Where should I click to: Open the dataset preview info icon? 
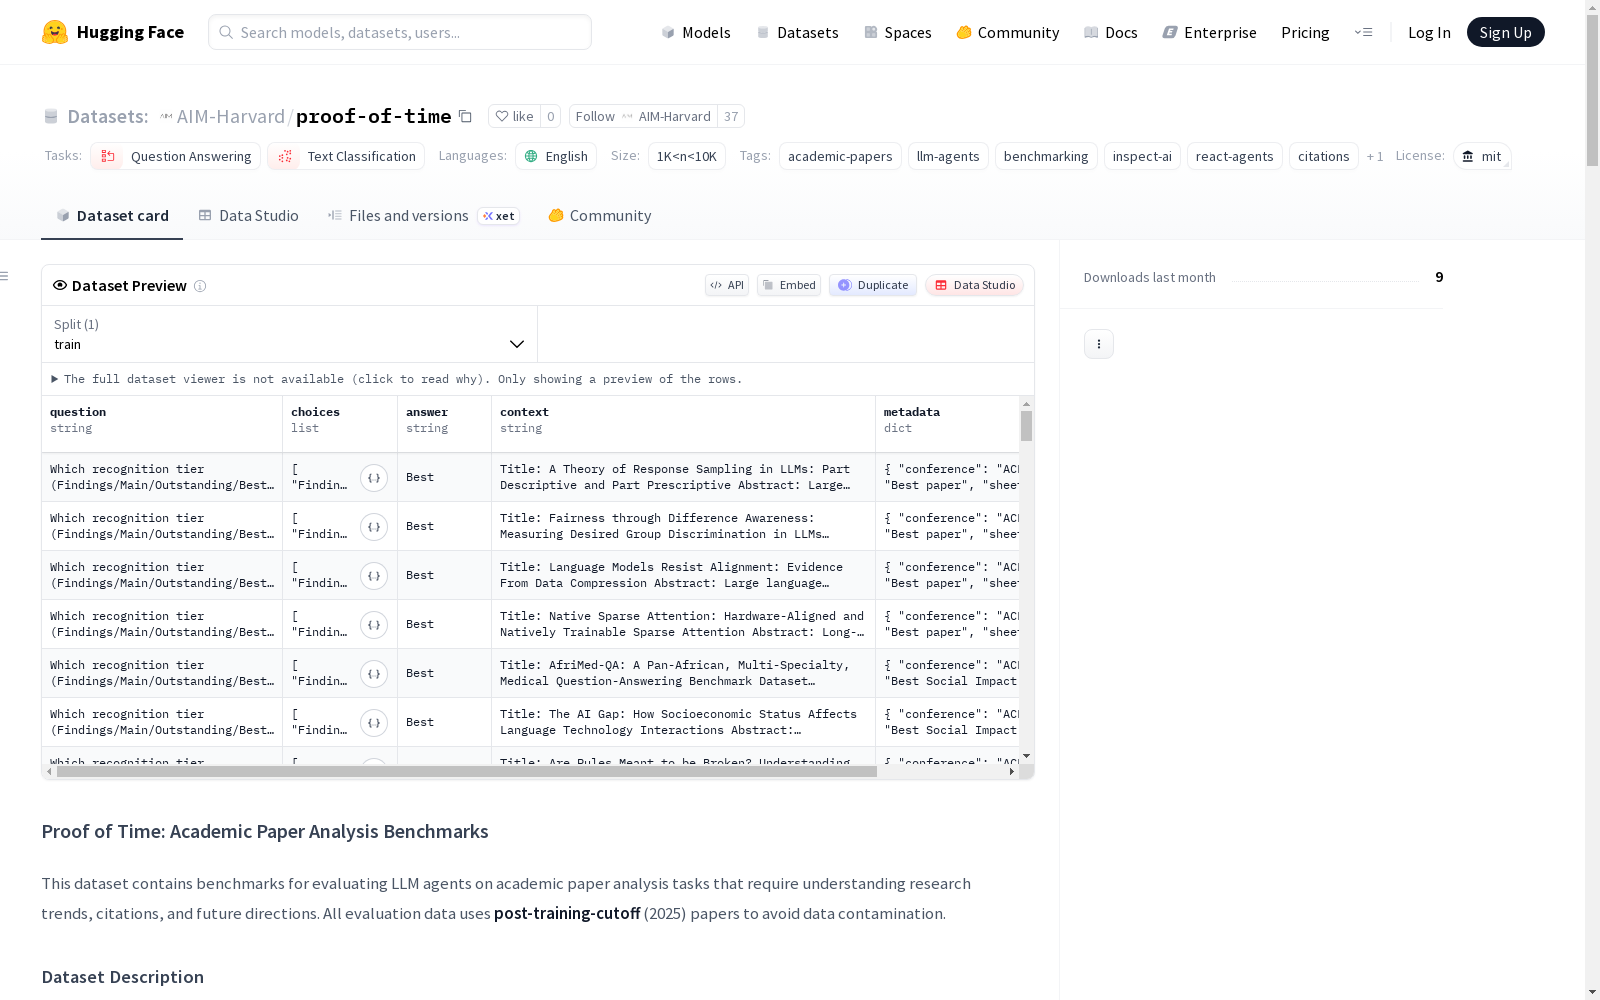(200, 286)
